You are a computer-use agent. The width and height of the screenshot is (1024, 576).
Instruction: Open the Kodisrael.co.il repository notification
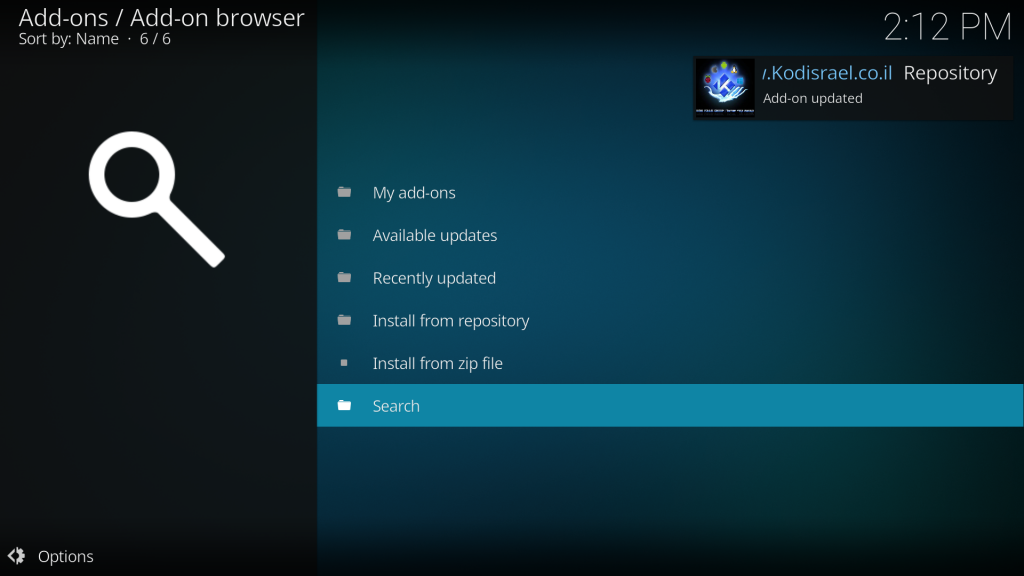852,87
